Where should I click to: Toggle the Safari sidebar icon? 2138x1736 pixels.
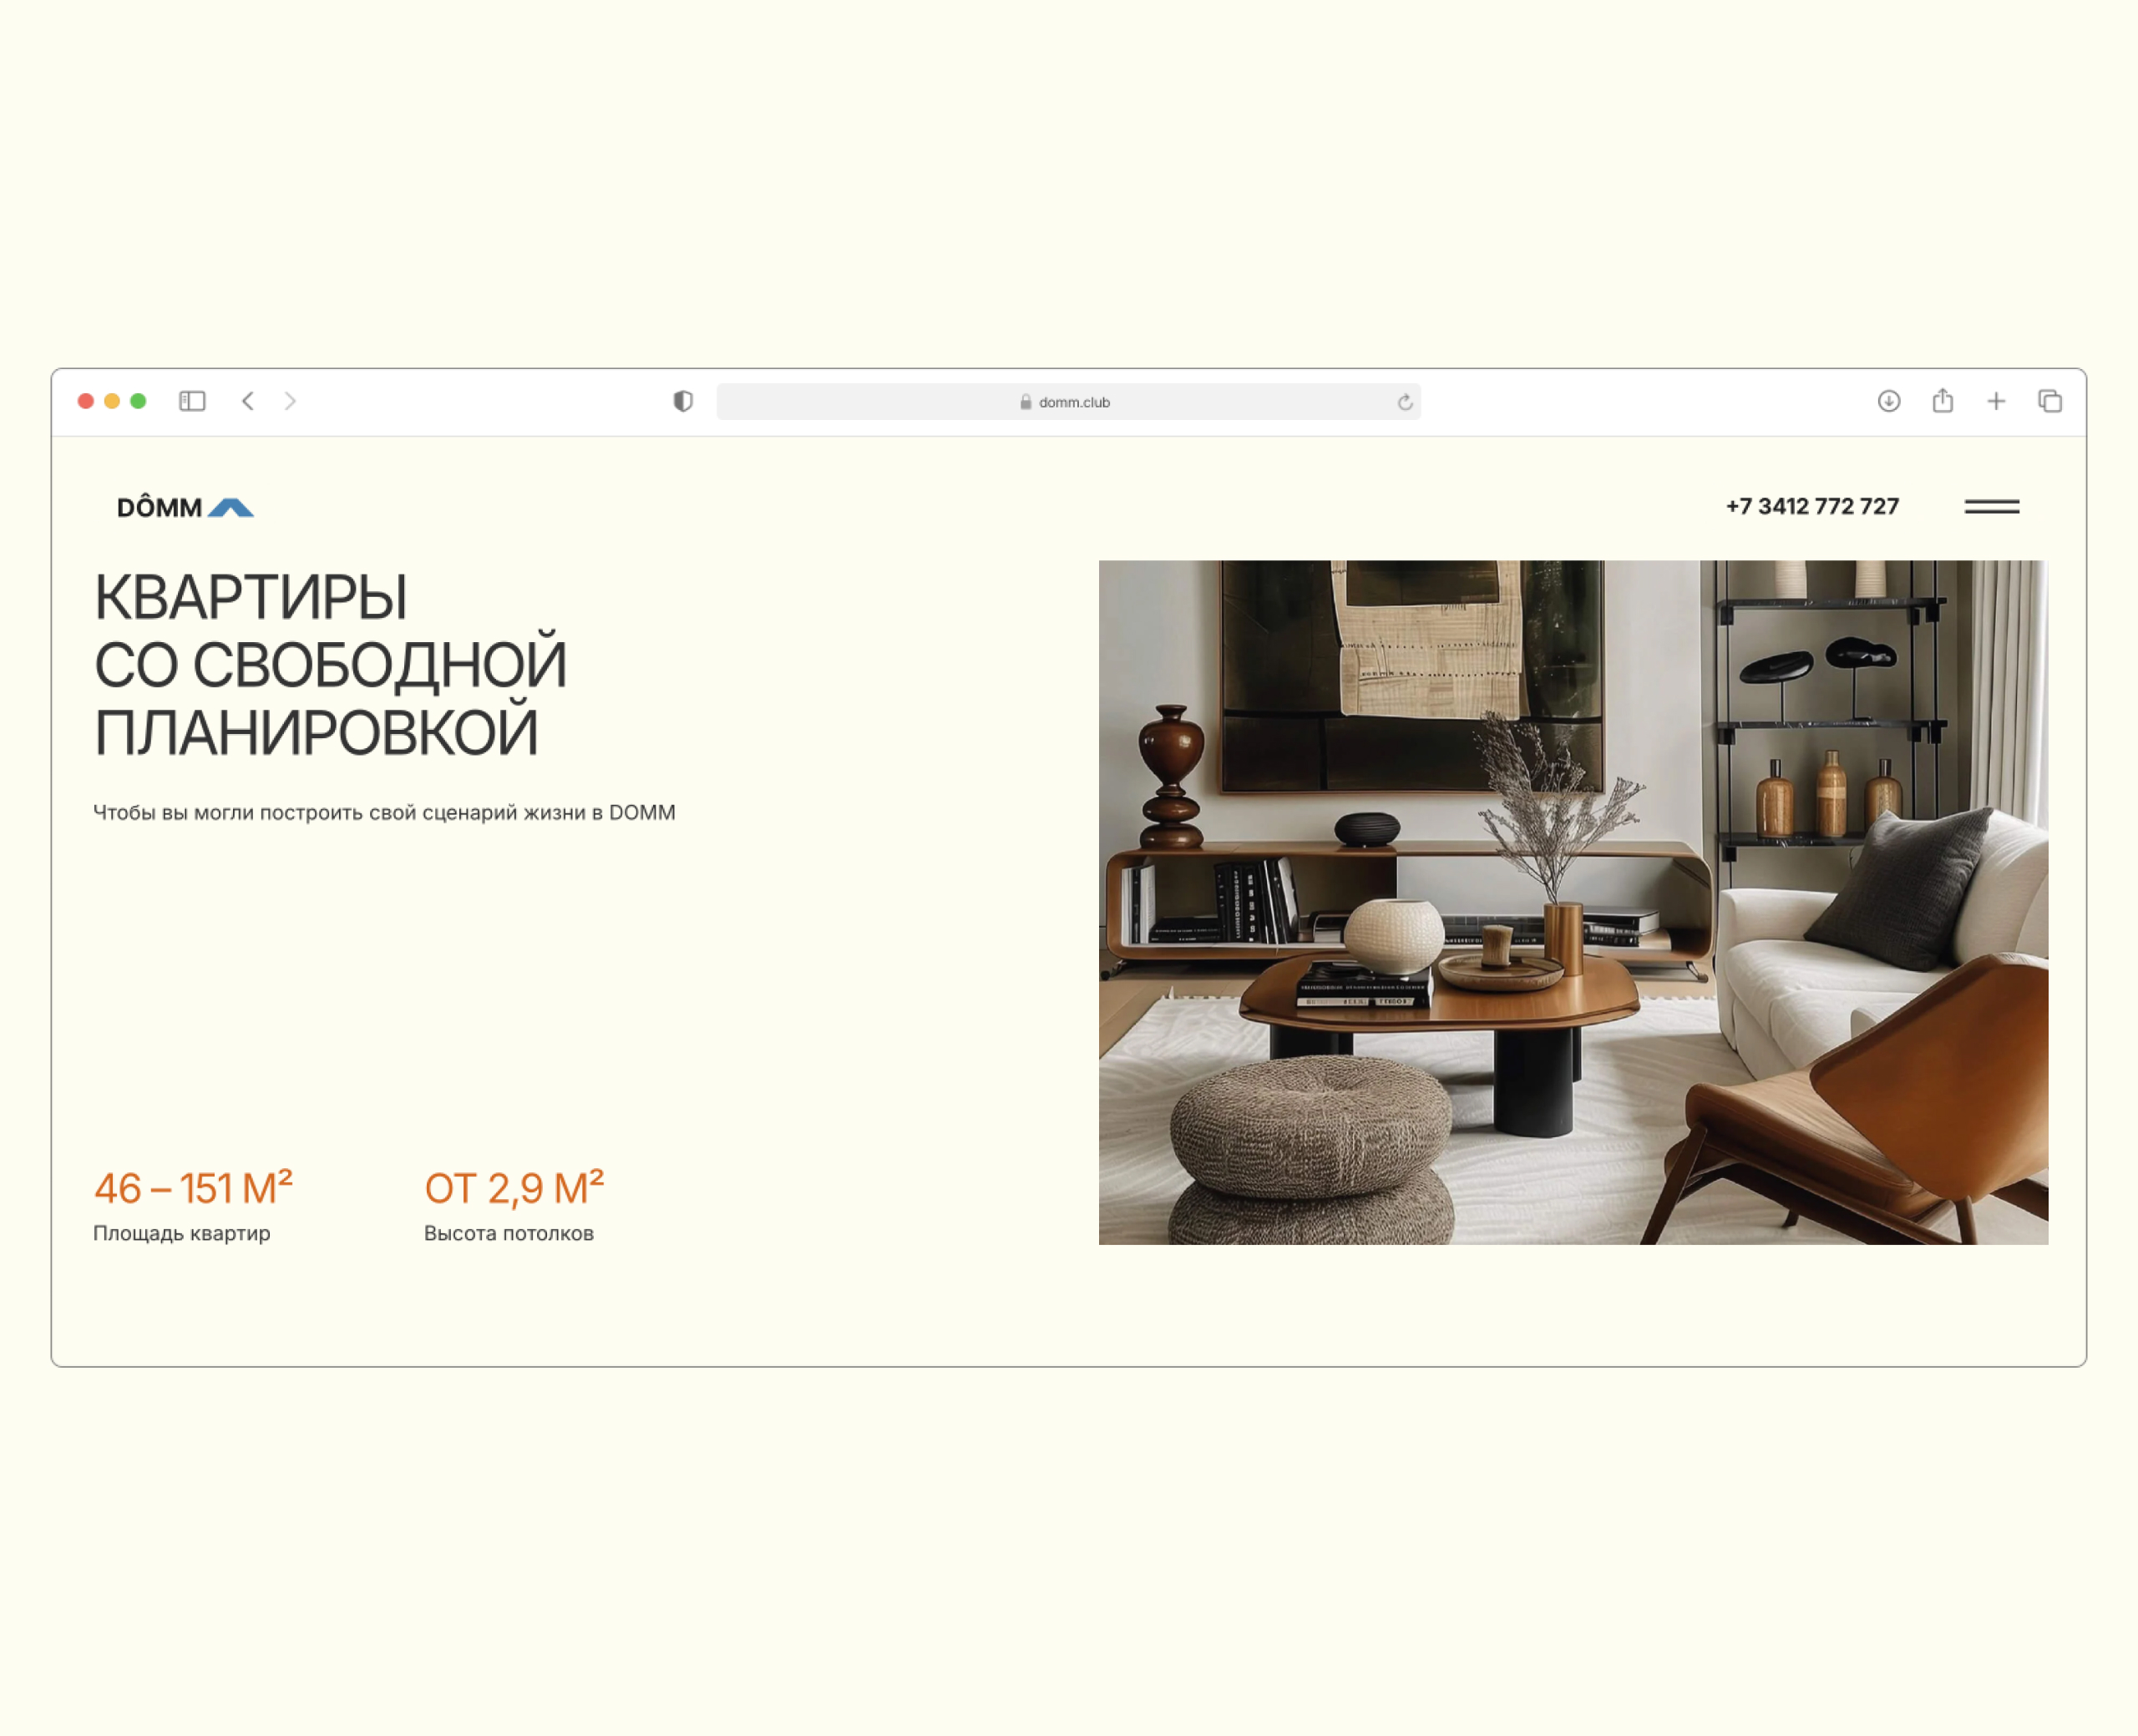coord(192,401)
